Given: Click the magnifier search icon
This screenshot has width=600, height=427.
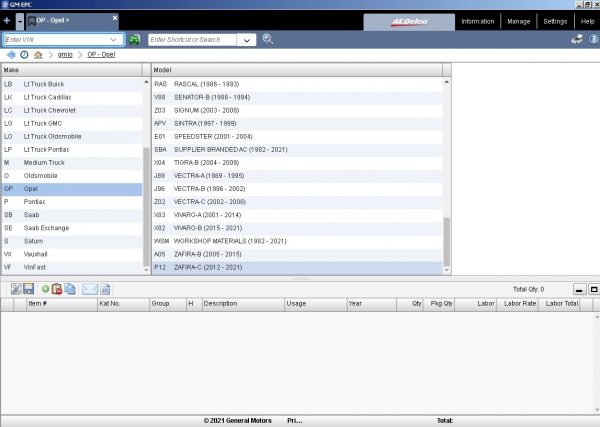Looking at the screenshot, I should (x=267, y=39).
